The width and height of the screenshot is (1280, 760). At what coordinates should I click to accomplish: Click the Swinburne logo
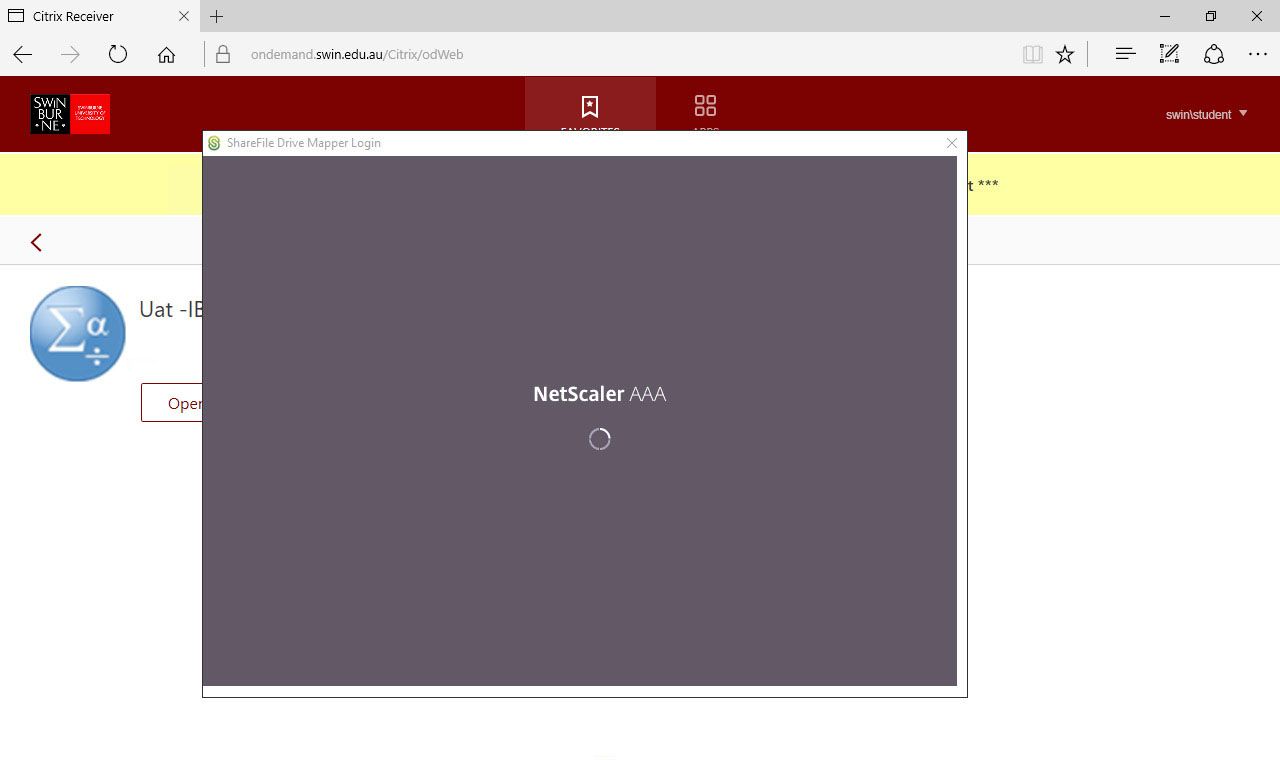[70, 114]
